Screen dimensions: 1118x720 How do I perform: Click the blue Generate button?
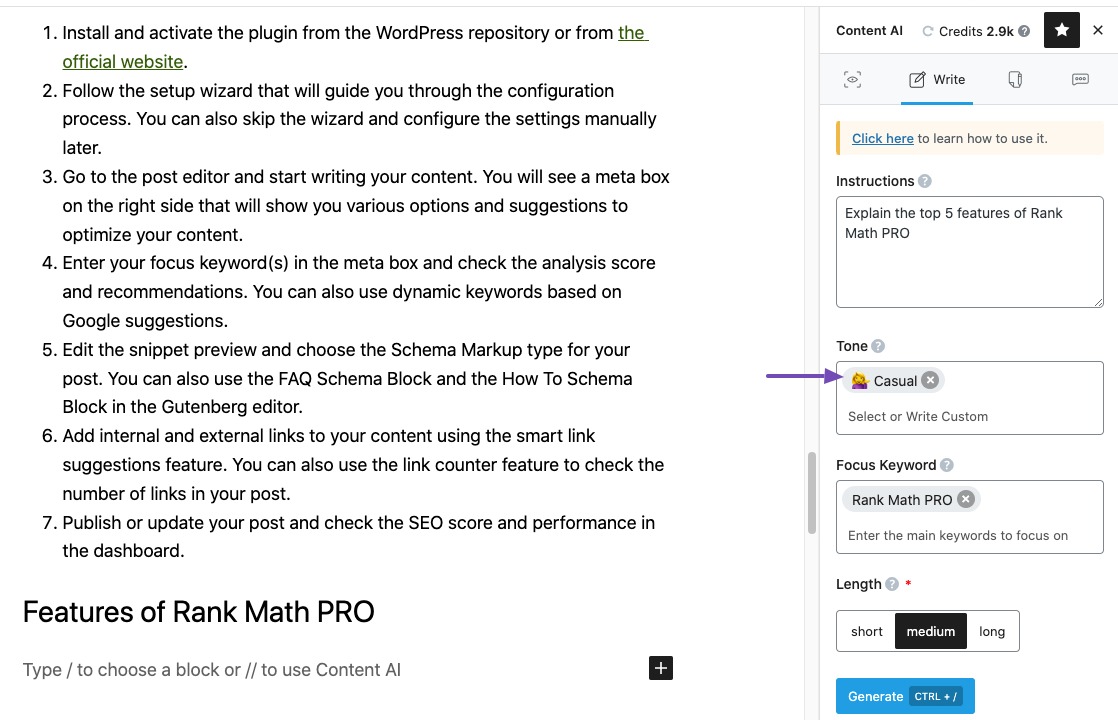click(x=905, y=696)
